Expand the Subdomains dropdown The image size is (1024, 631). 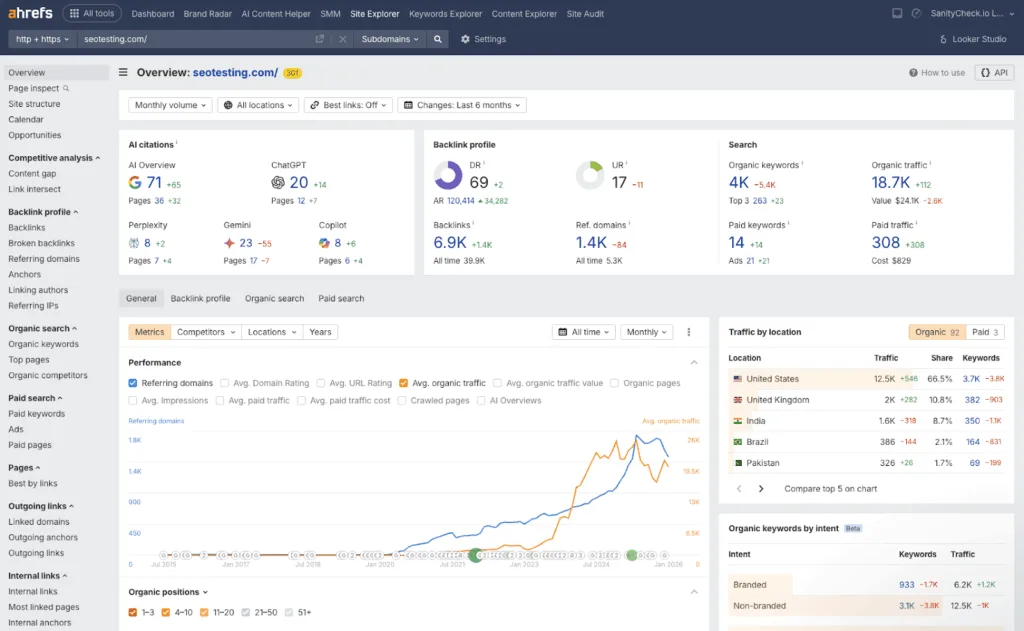click(x=390, y=39)
